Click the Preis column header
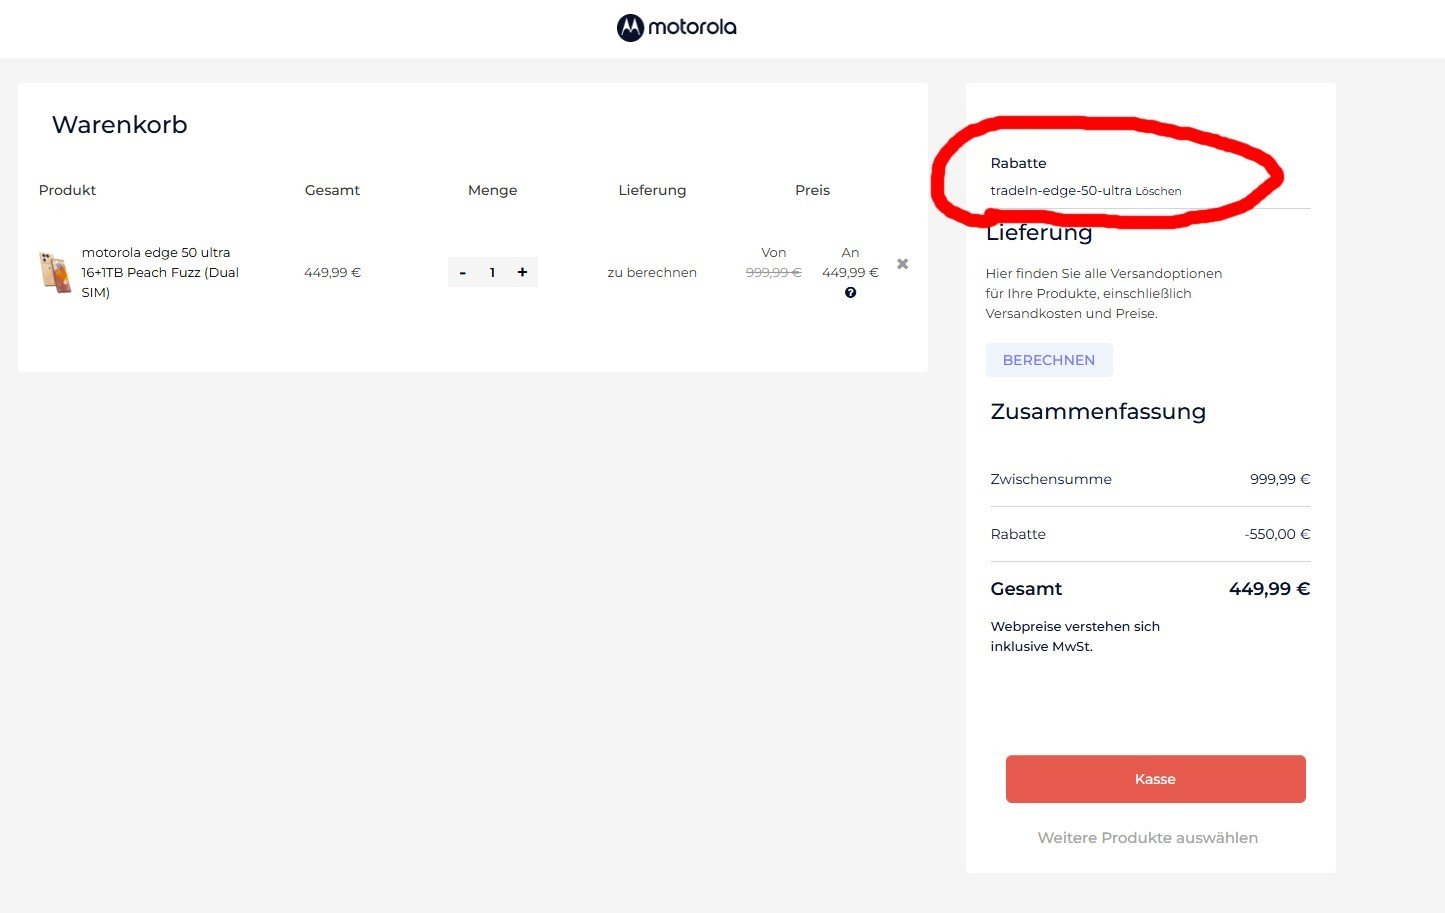1445x913 pixels. 812,190
